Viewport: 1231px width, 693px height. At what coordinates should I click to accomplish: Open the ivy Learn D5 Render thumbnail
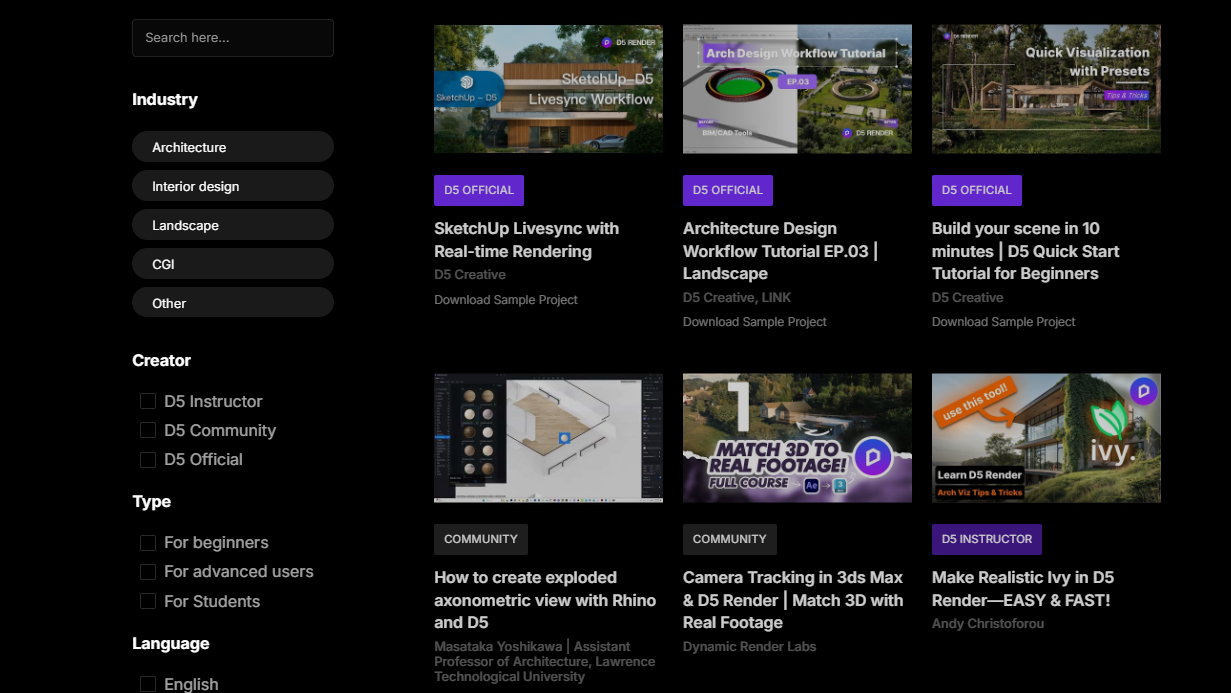click(1046, 438)
